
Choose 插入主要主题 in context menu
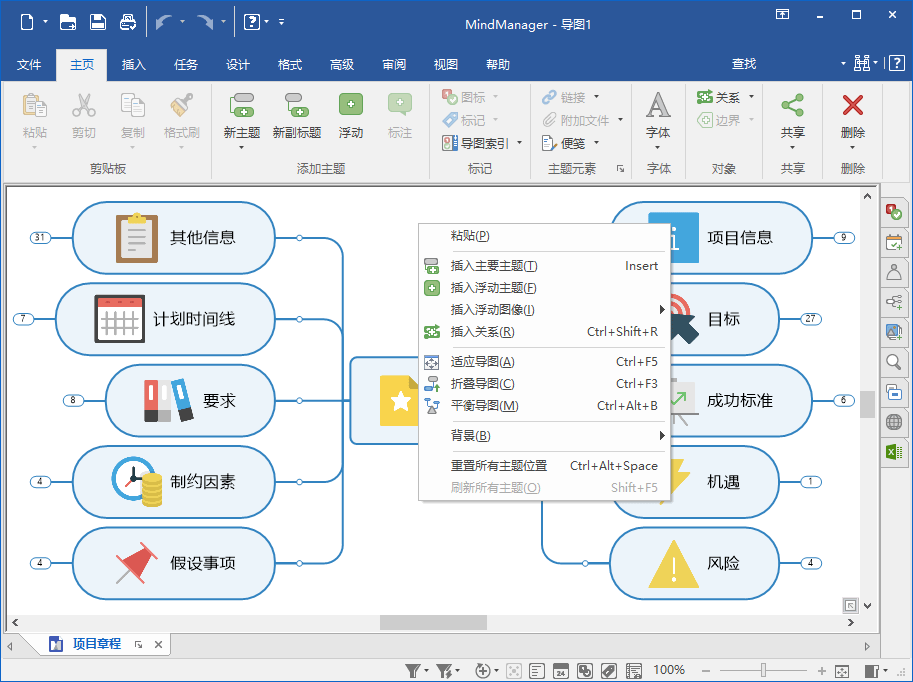(544, 266)
